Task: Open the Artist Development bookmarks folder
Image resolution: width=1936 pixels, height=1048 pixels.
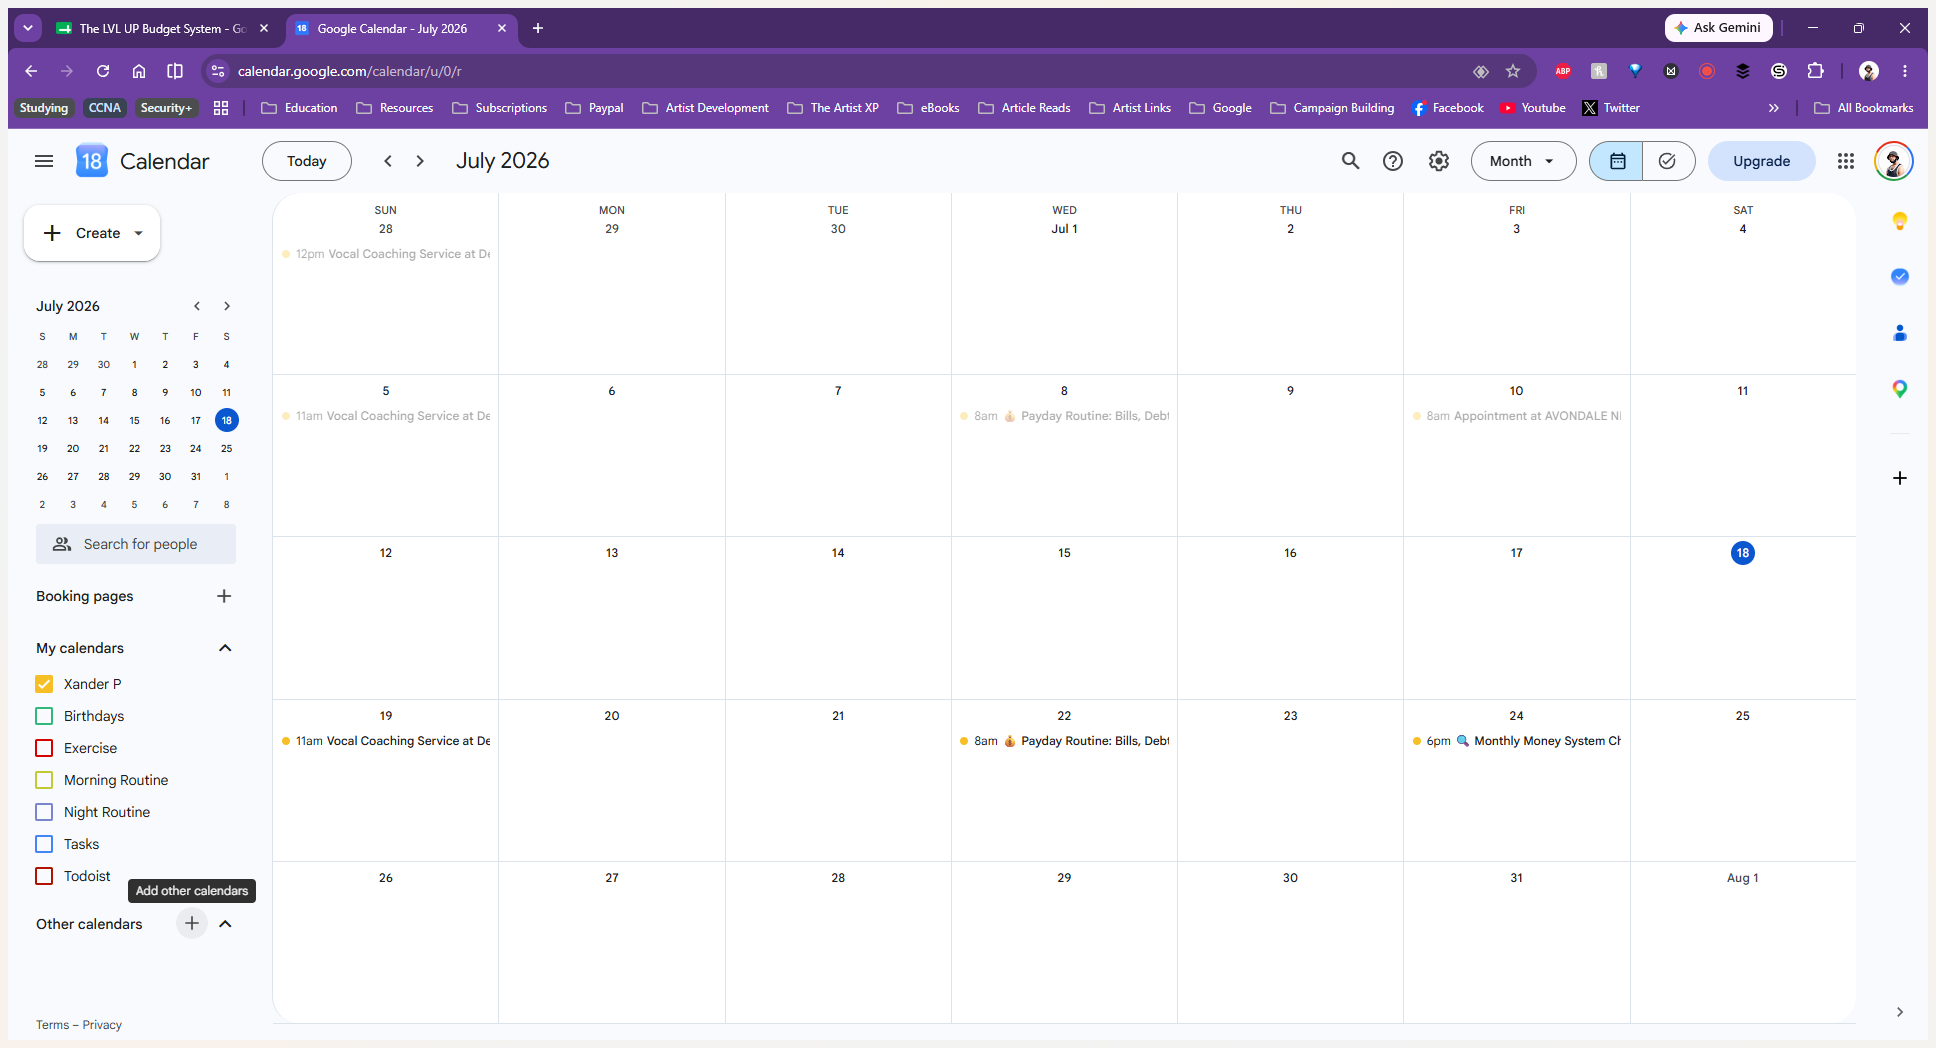Action: click(x=706, y=108)
